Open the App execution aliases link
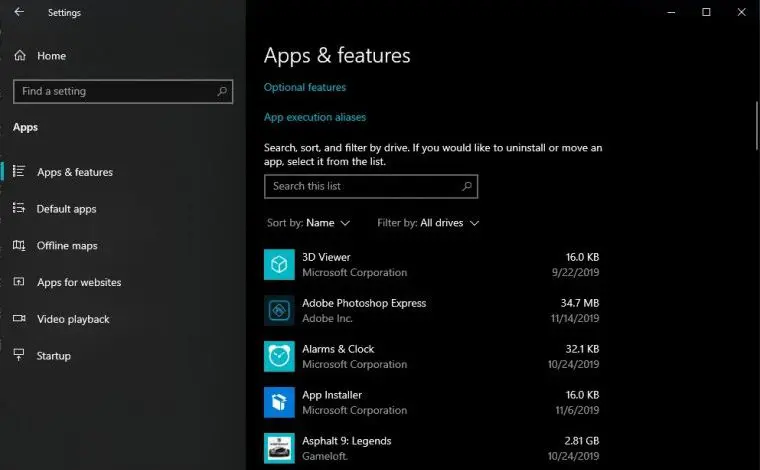The width and height of the screenshot is (760, 470). point(315,117)
